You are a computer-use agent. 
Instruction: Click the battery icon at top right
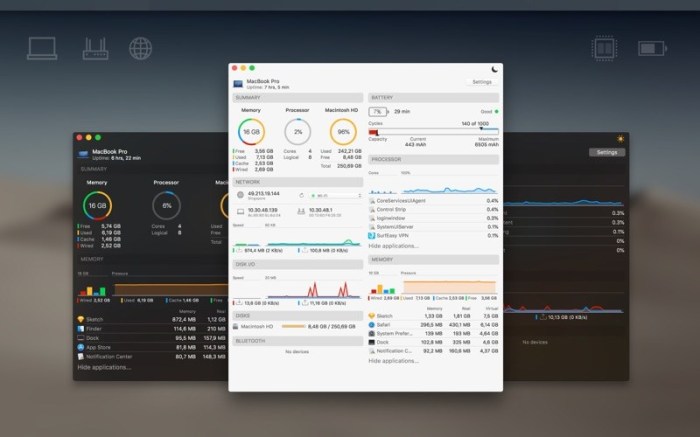(x=652, y=48)
